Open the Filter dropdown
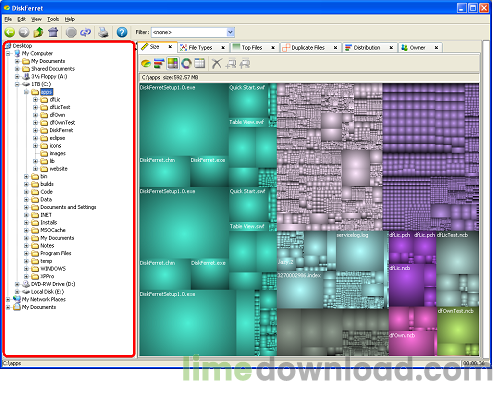 [230, 32]
